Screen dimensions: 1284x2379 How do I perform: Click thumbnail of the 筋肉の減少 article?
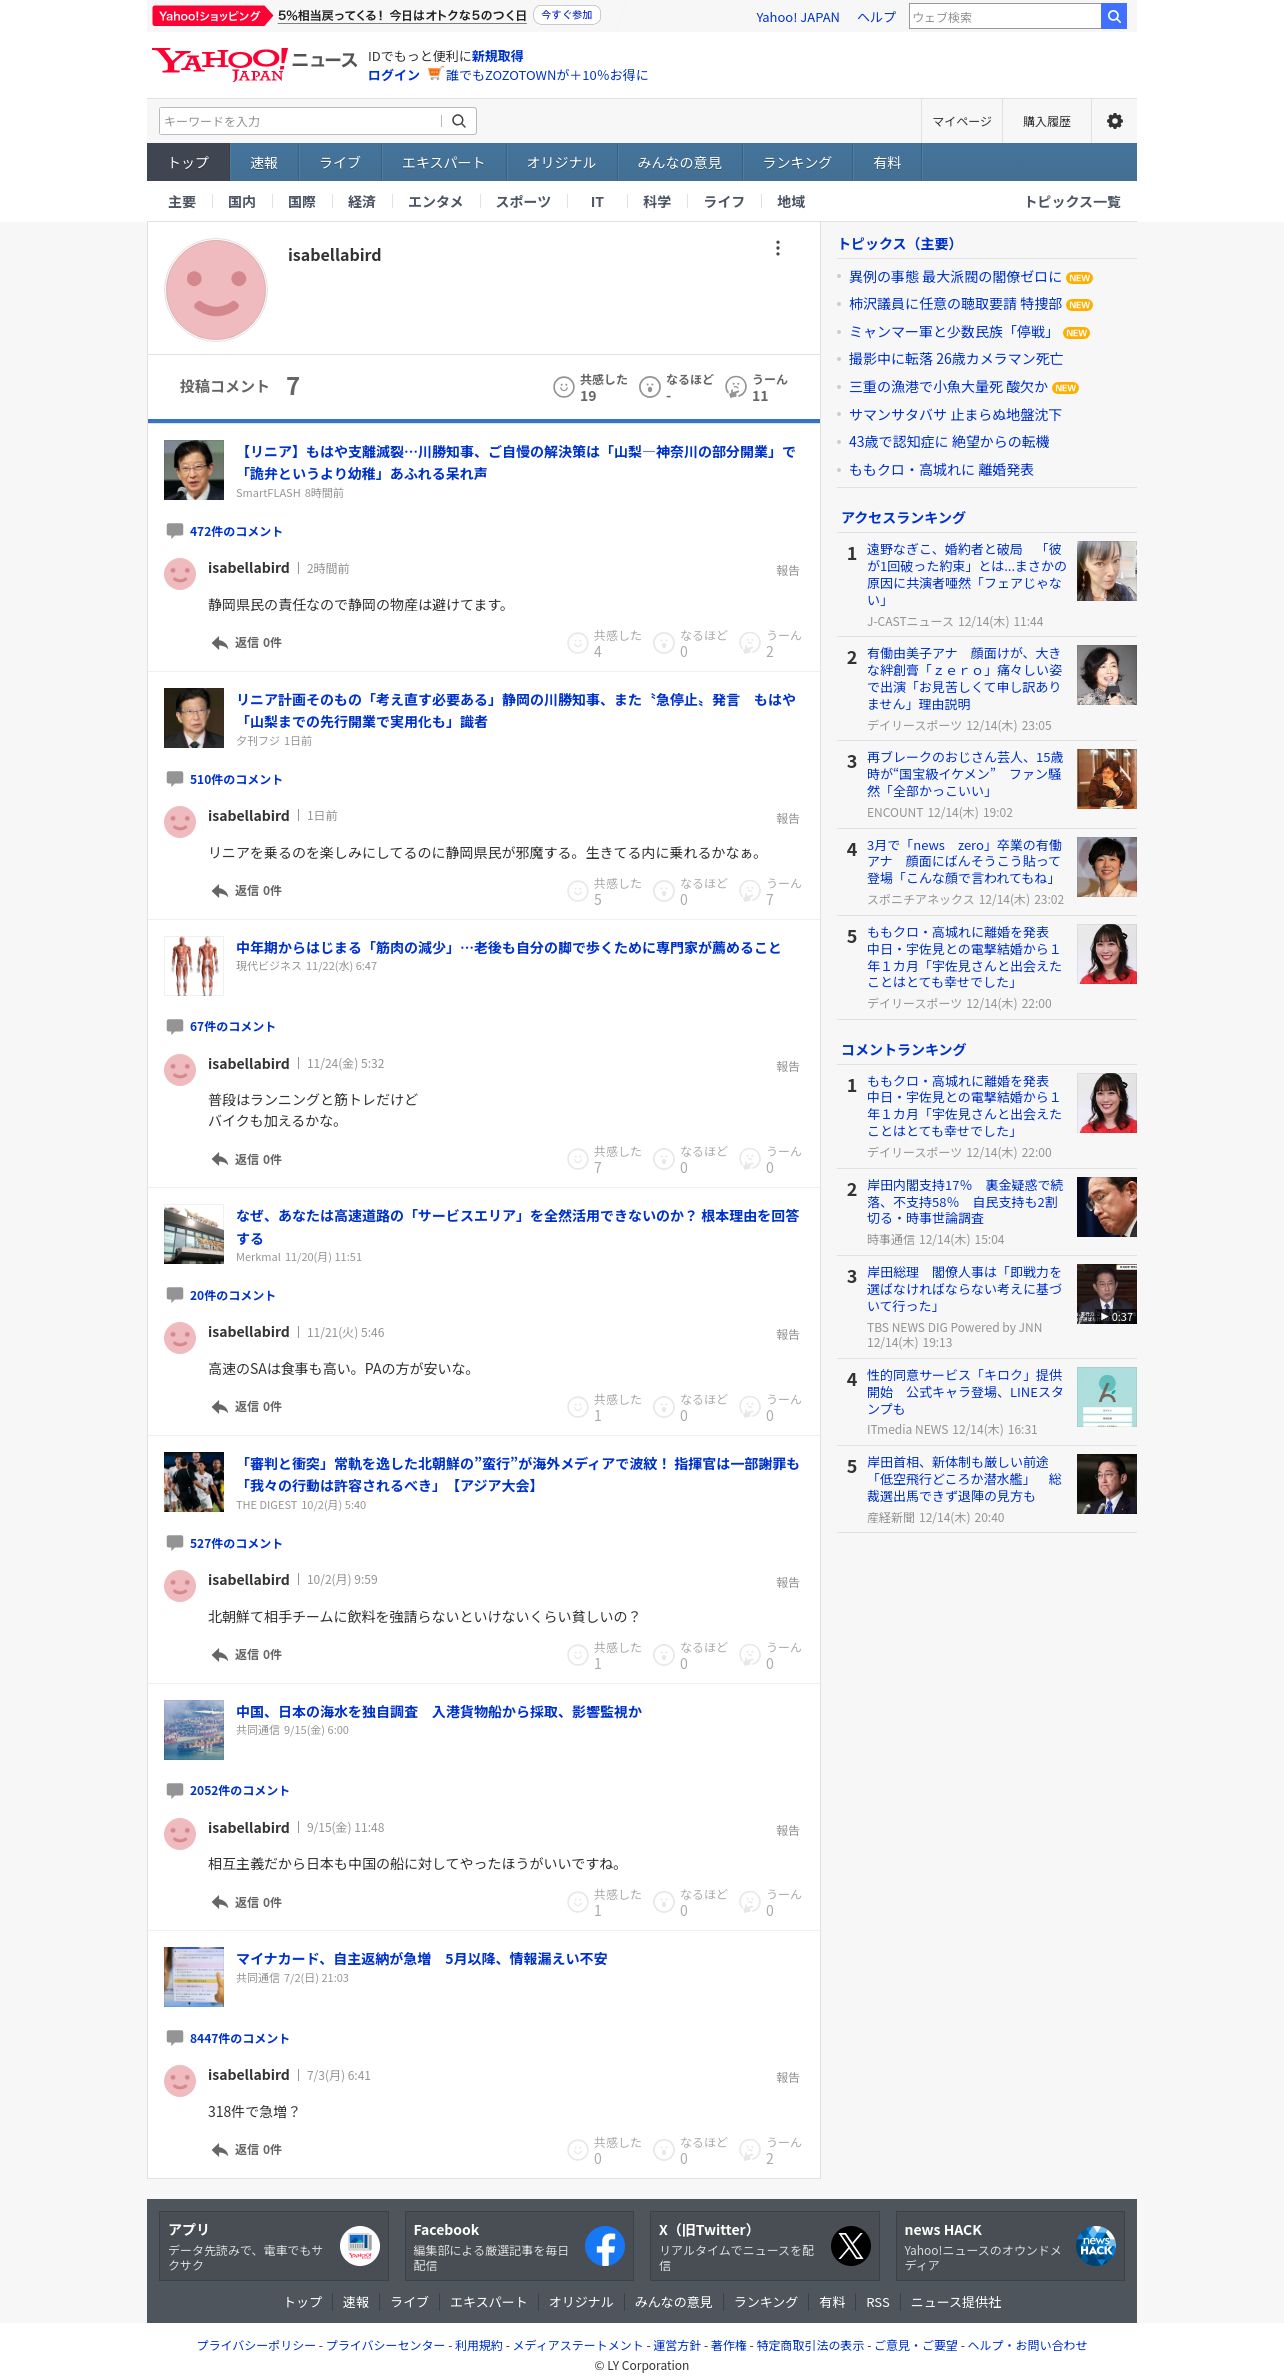pyautogui.click(x=194, y=966)
